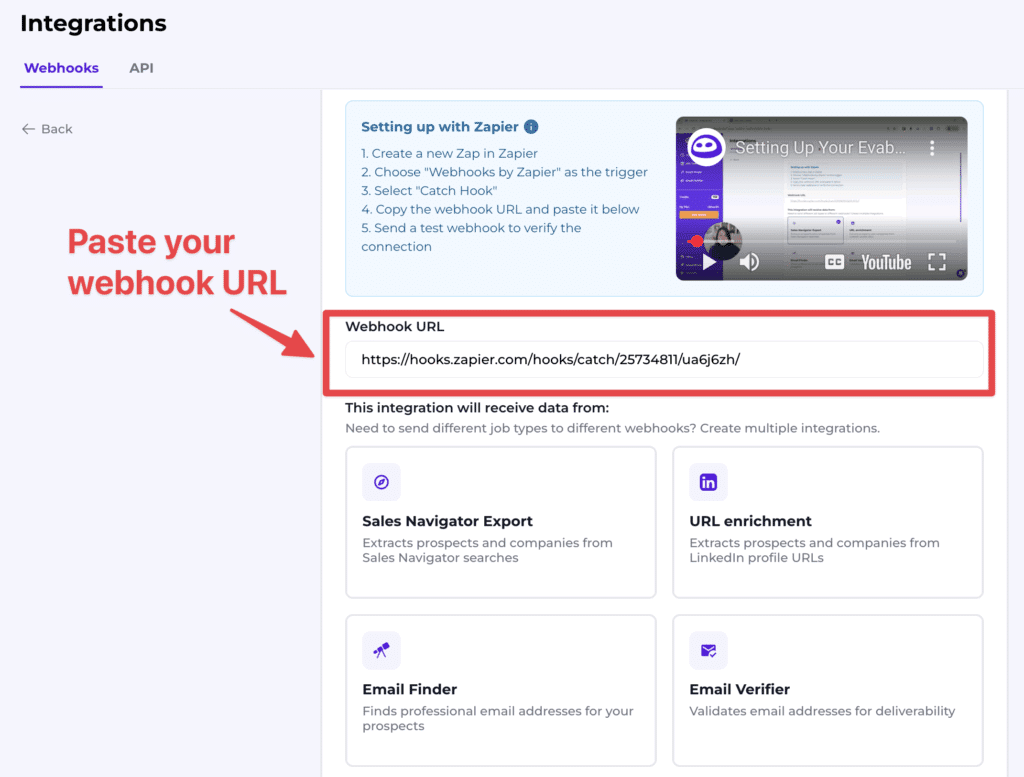Click inside the Webhook URL input field

(x=665, y=358)
